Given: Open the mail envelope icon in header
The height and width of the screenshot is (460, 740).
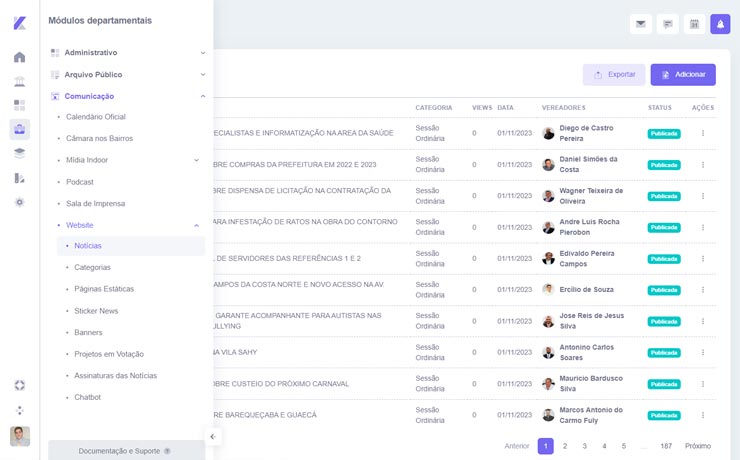Looking at the screenshot, I should pyautogui.click(x=641, y=24).
